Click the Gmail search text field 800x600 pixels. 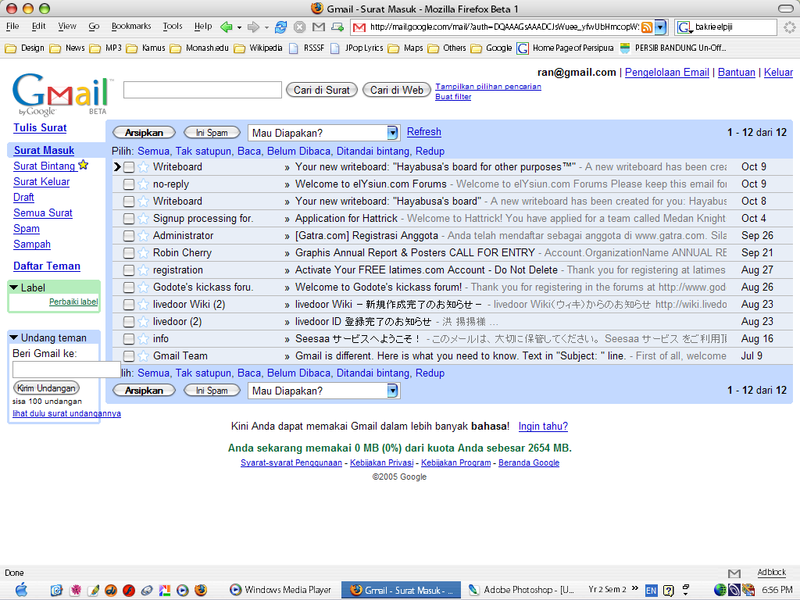tap(202, 90)
